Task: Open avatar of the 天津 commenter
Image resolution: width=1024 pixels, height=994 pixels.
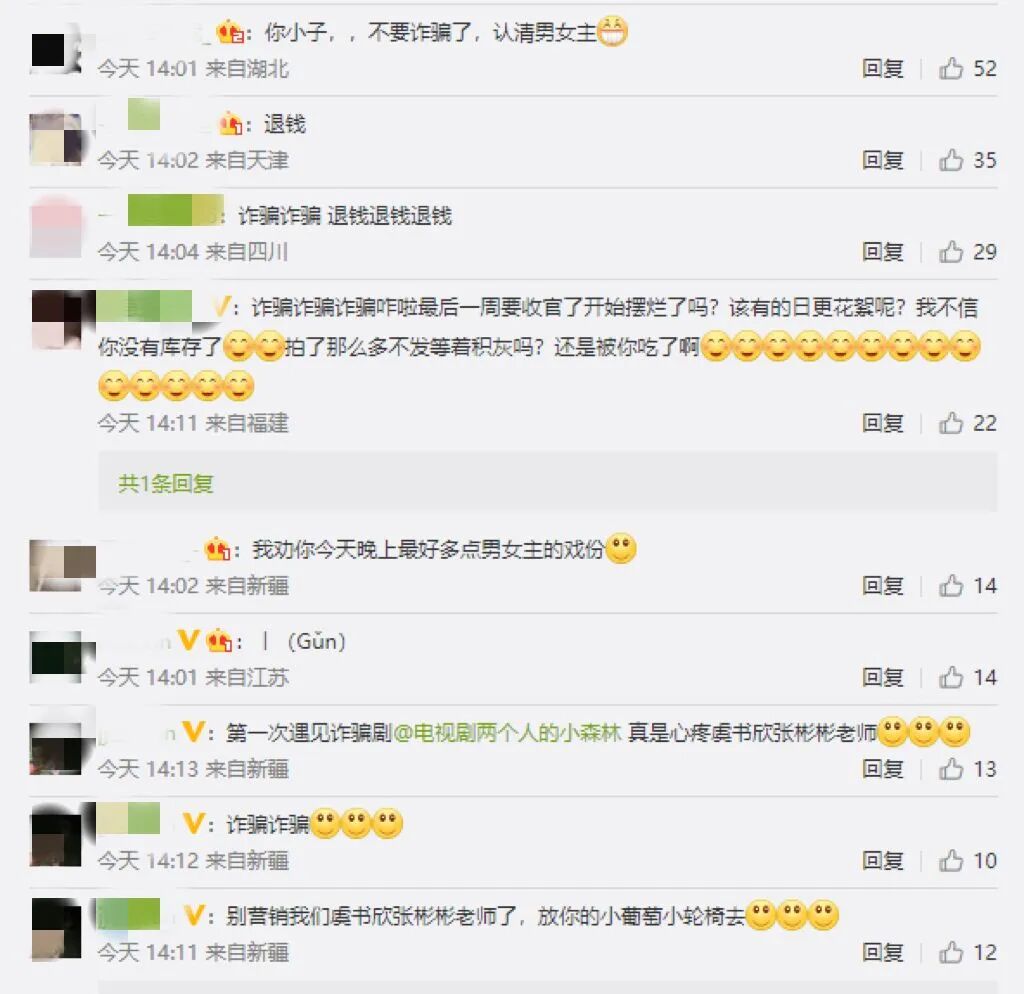Action: click(x=56, y=139)
